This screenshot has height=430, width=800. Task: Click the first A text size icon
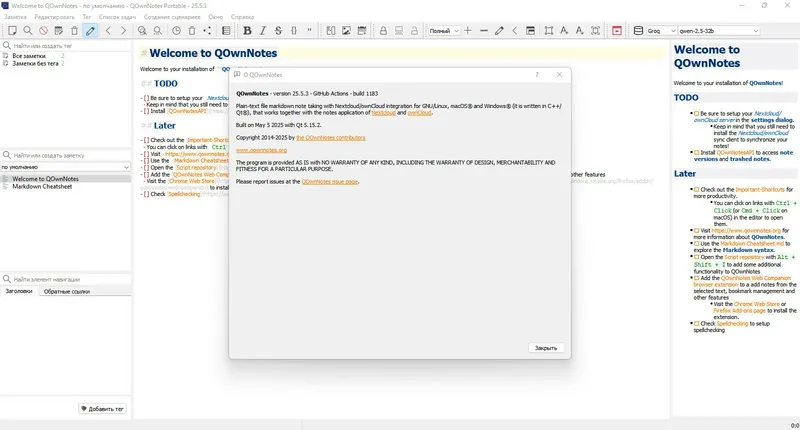click(x=564, y=31)
